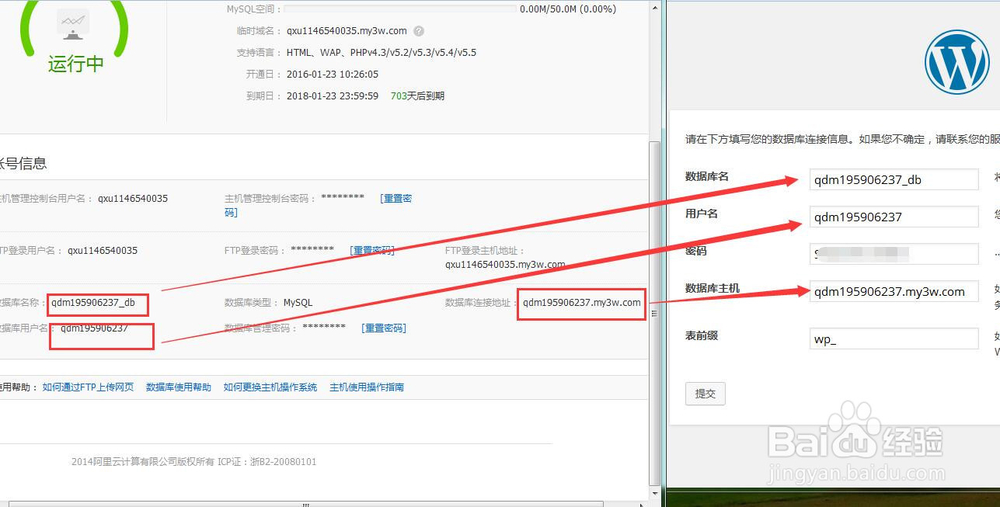
Task: Click FTP login username qxu1146540035
Action: [x=103, y=251]
